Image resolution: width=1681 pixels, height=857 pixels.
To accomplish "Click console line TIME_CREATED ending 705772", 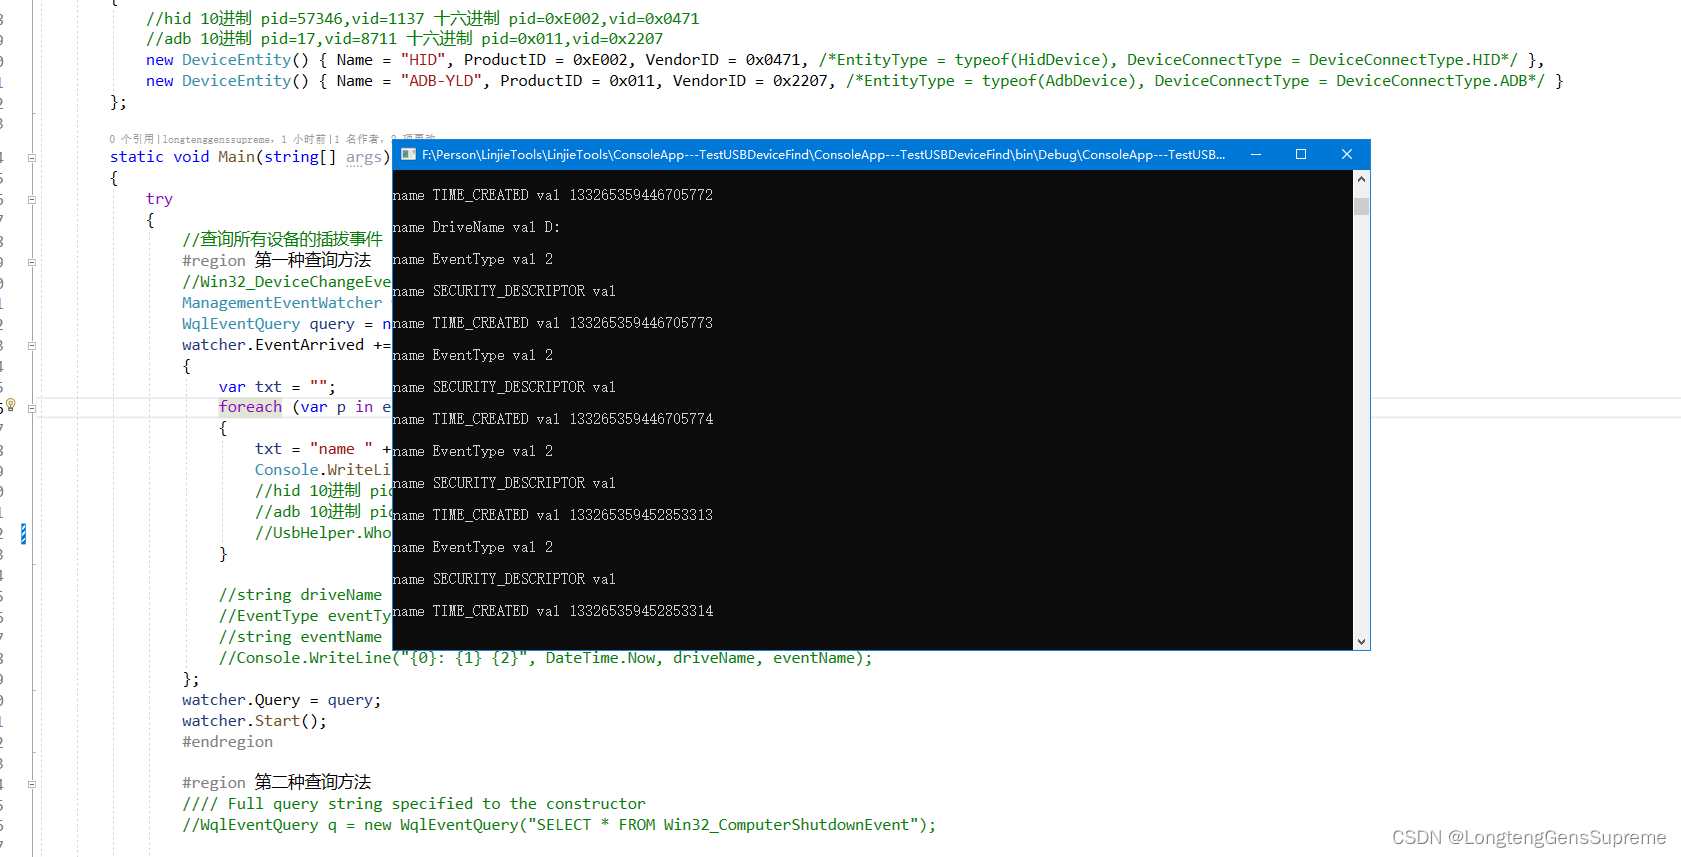I will [553, 195].
